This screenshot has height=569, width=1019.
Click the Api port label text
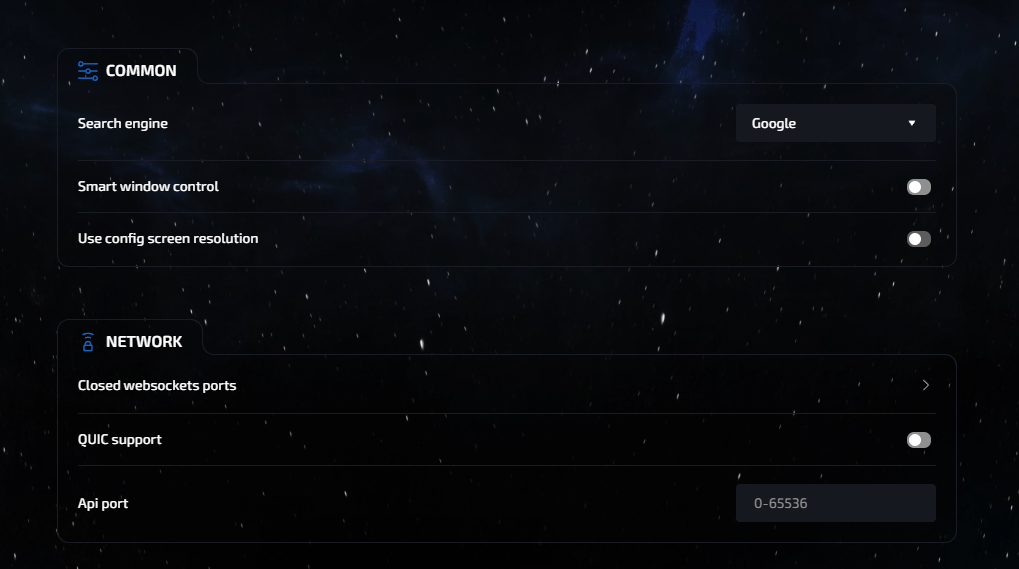click(x=103, y=503)
